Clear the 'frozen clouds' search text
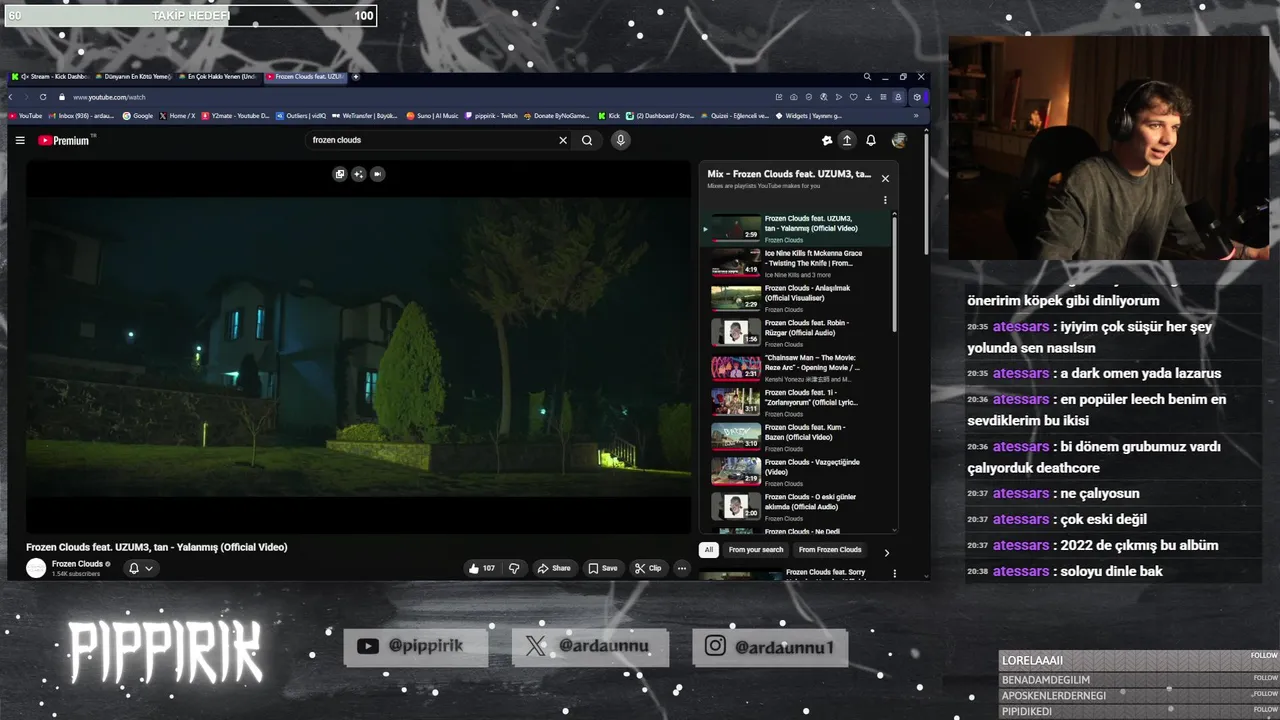Screen dimensions: 1280x720 [563, 141]
